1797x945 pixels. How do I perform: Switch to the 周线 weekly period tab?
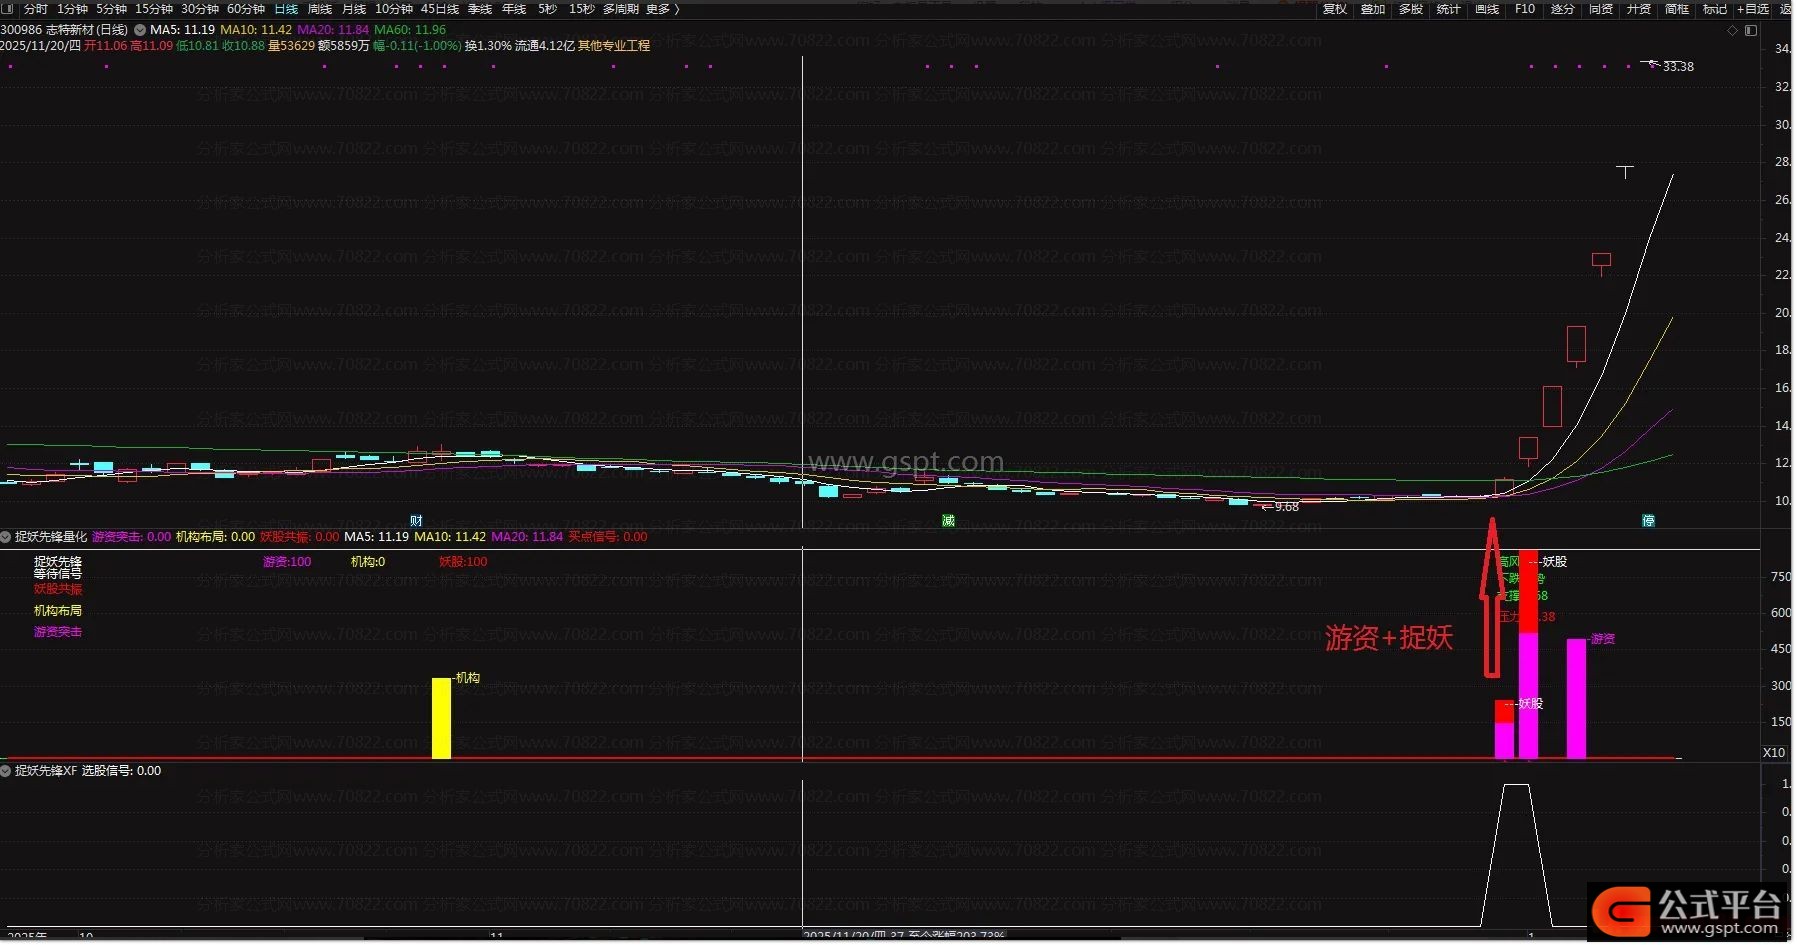[320, 9]
